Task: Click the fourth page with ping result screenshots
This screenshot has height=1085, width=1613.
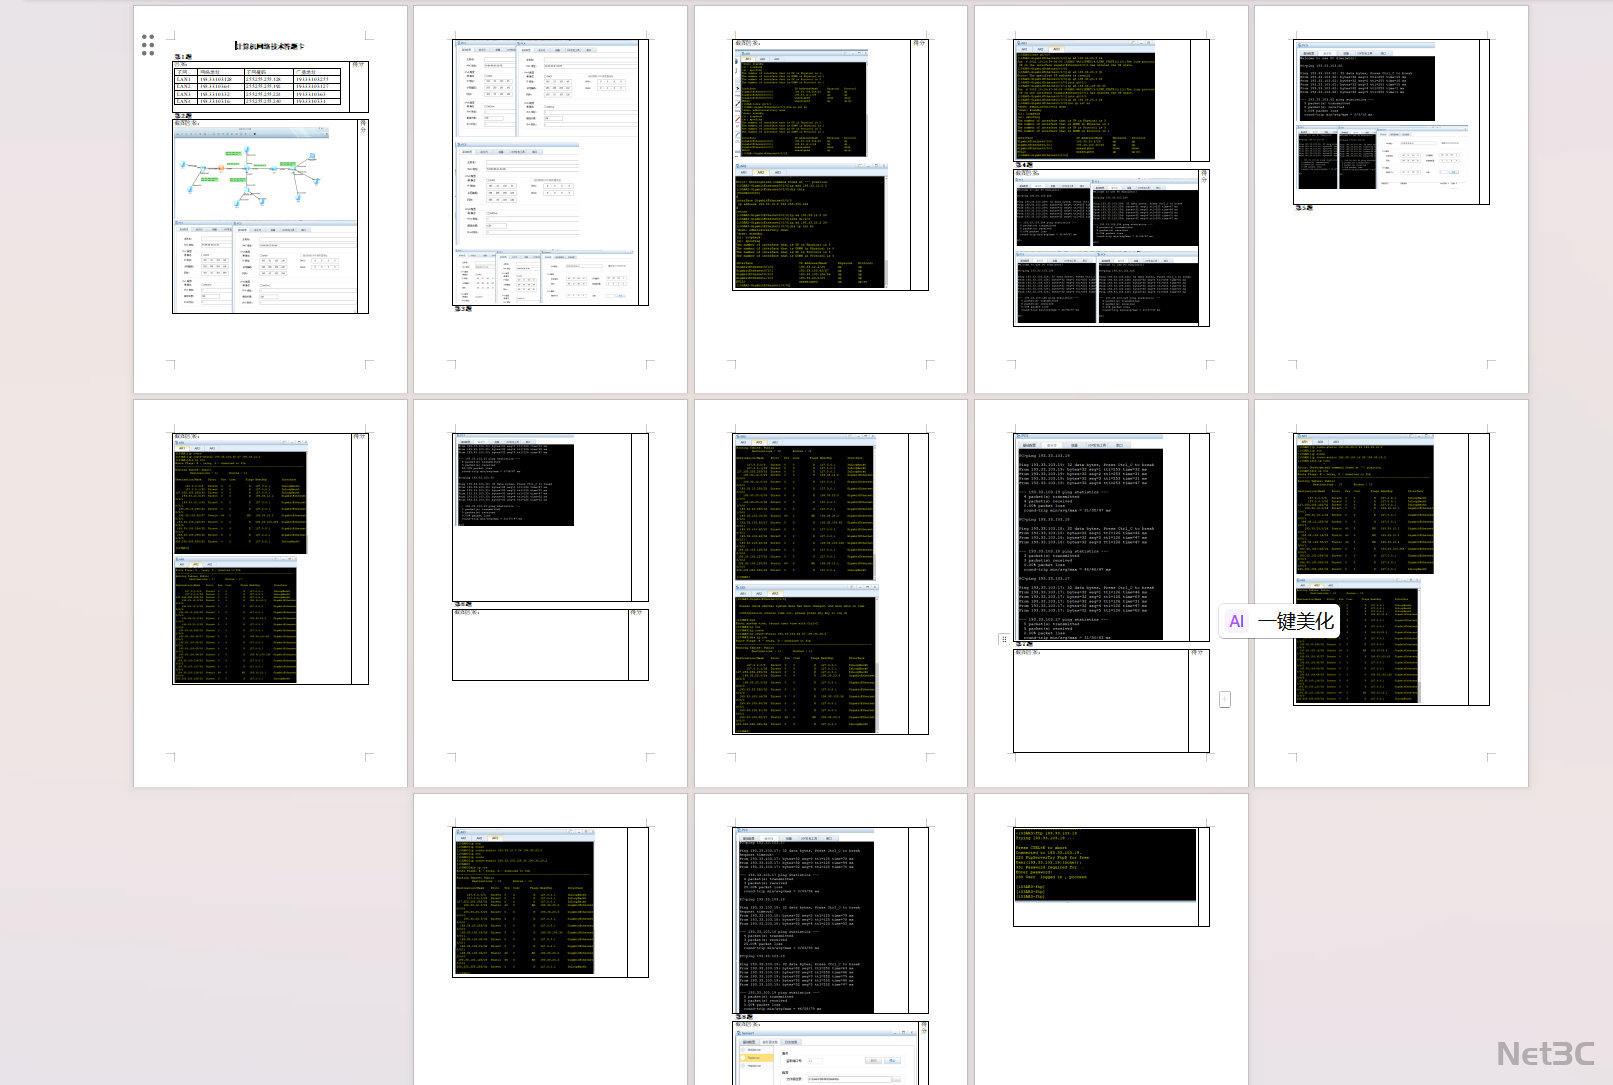Action: click(x=1110, y=200)
